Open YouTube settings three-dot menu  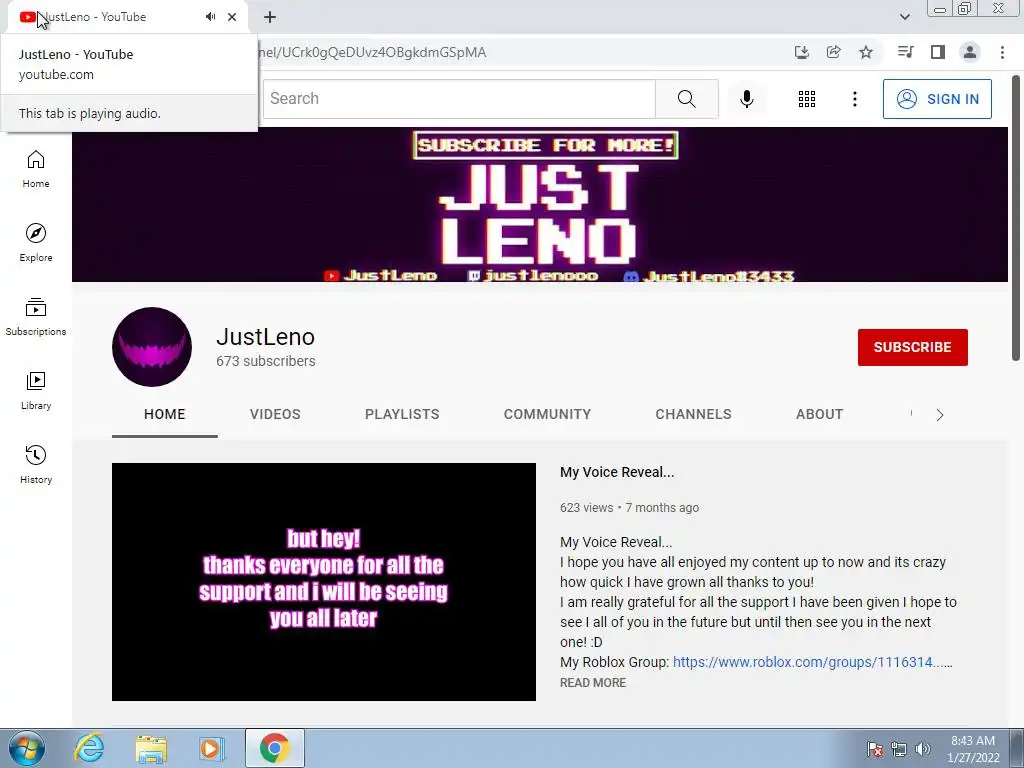coord(854,99)
